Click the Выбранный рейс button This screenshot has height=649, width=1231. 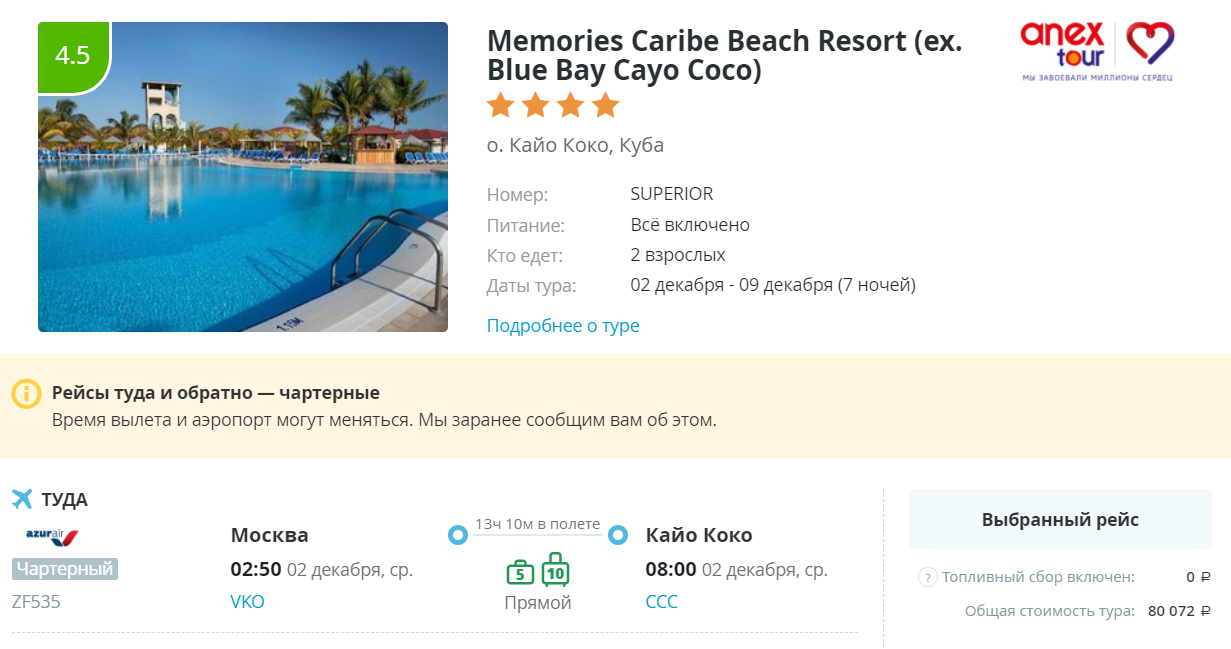tap(1060, 519)
